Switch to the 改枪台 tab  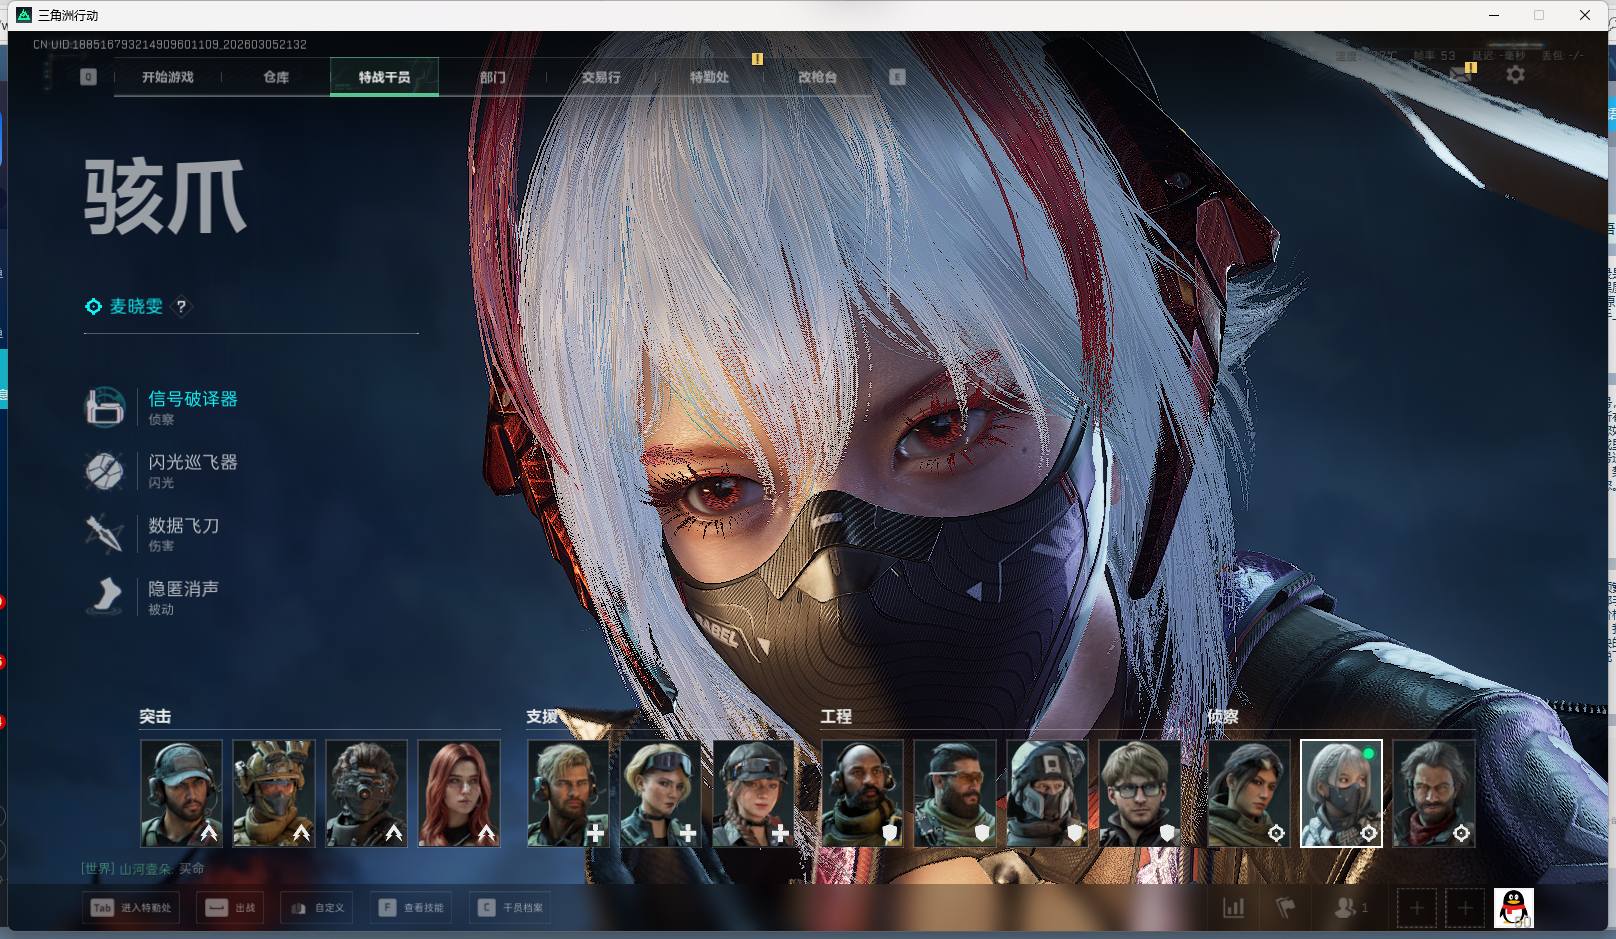coord(817,77)
